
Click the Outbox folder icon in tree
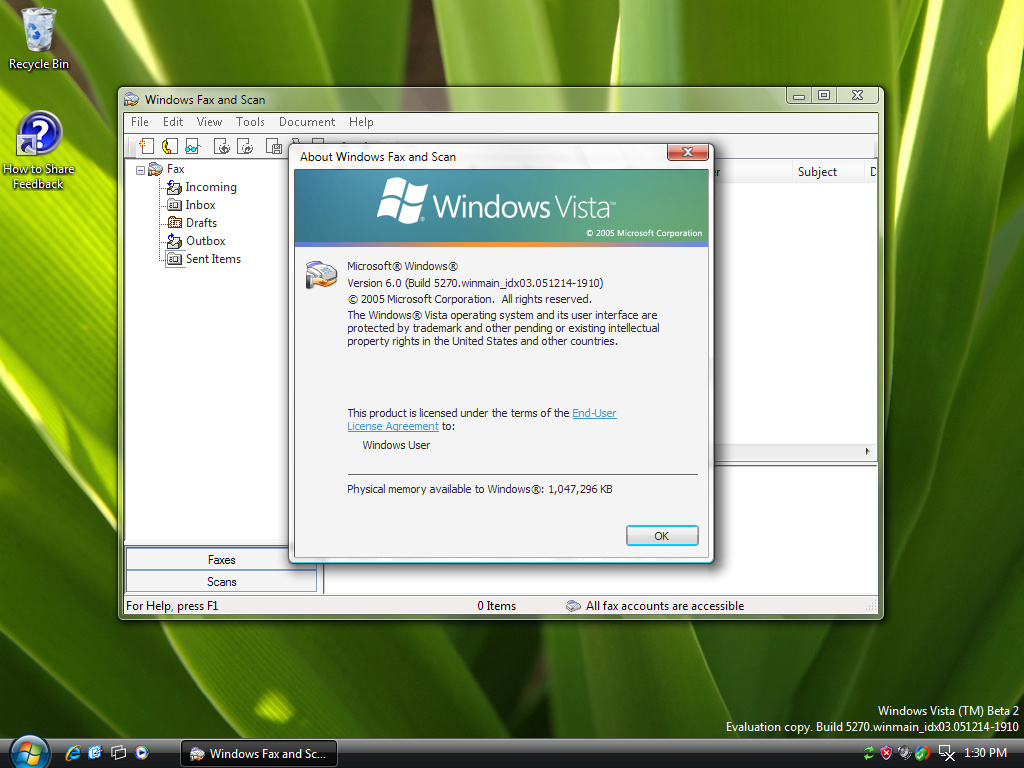174,241
